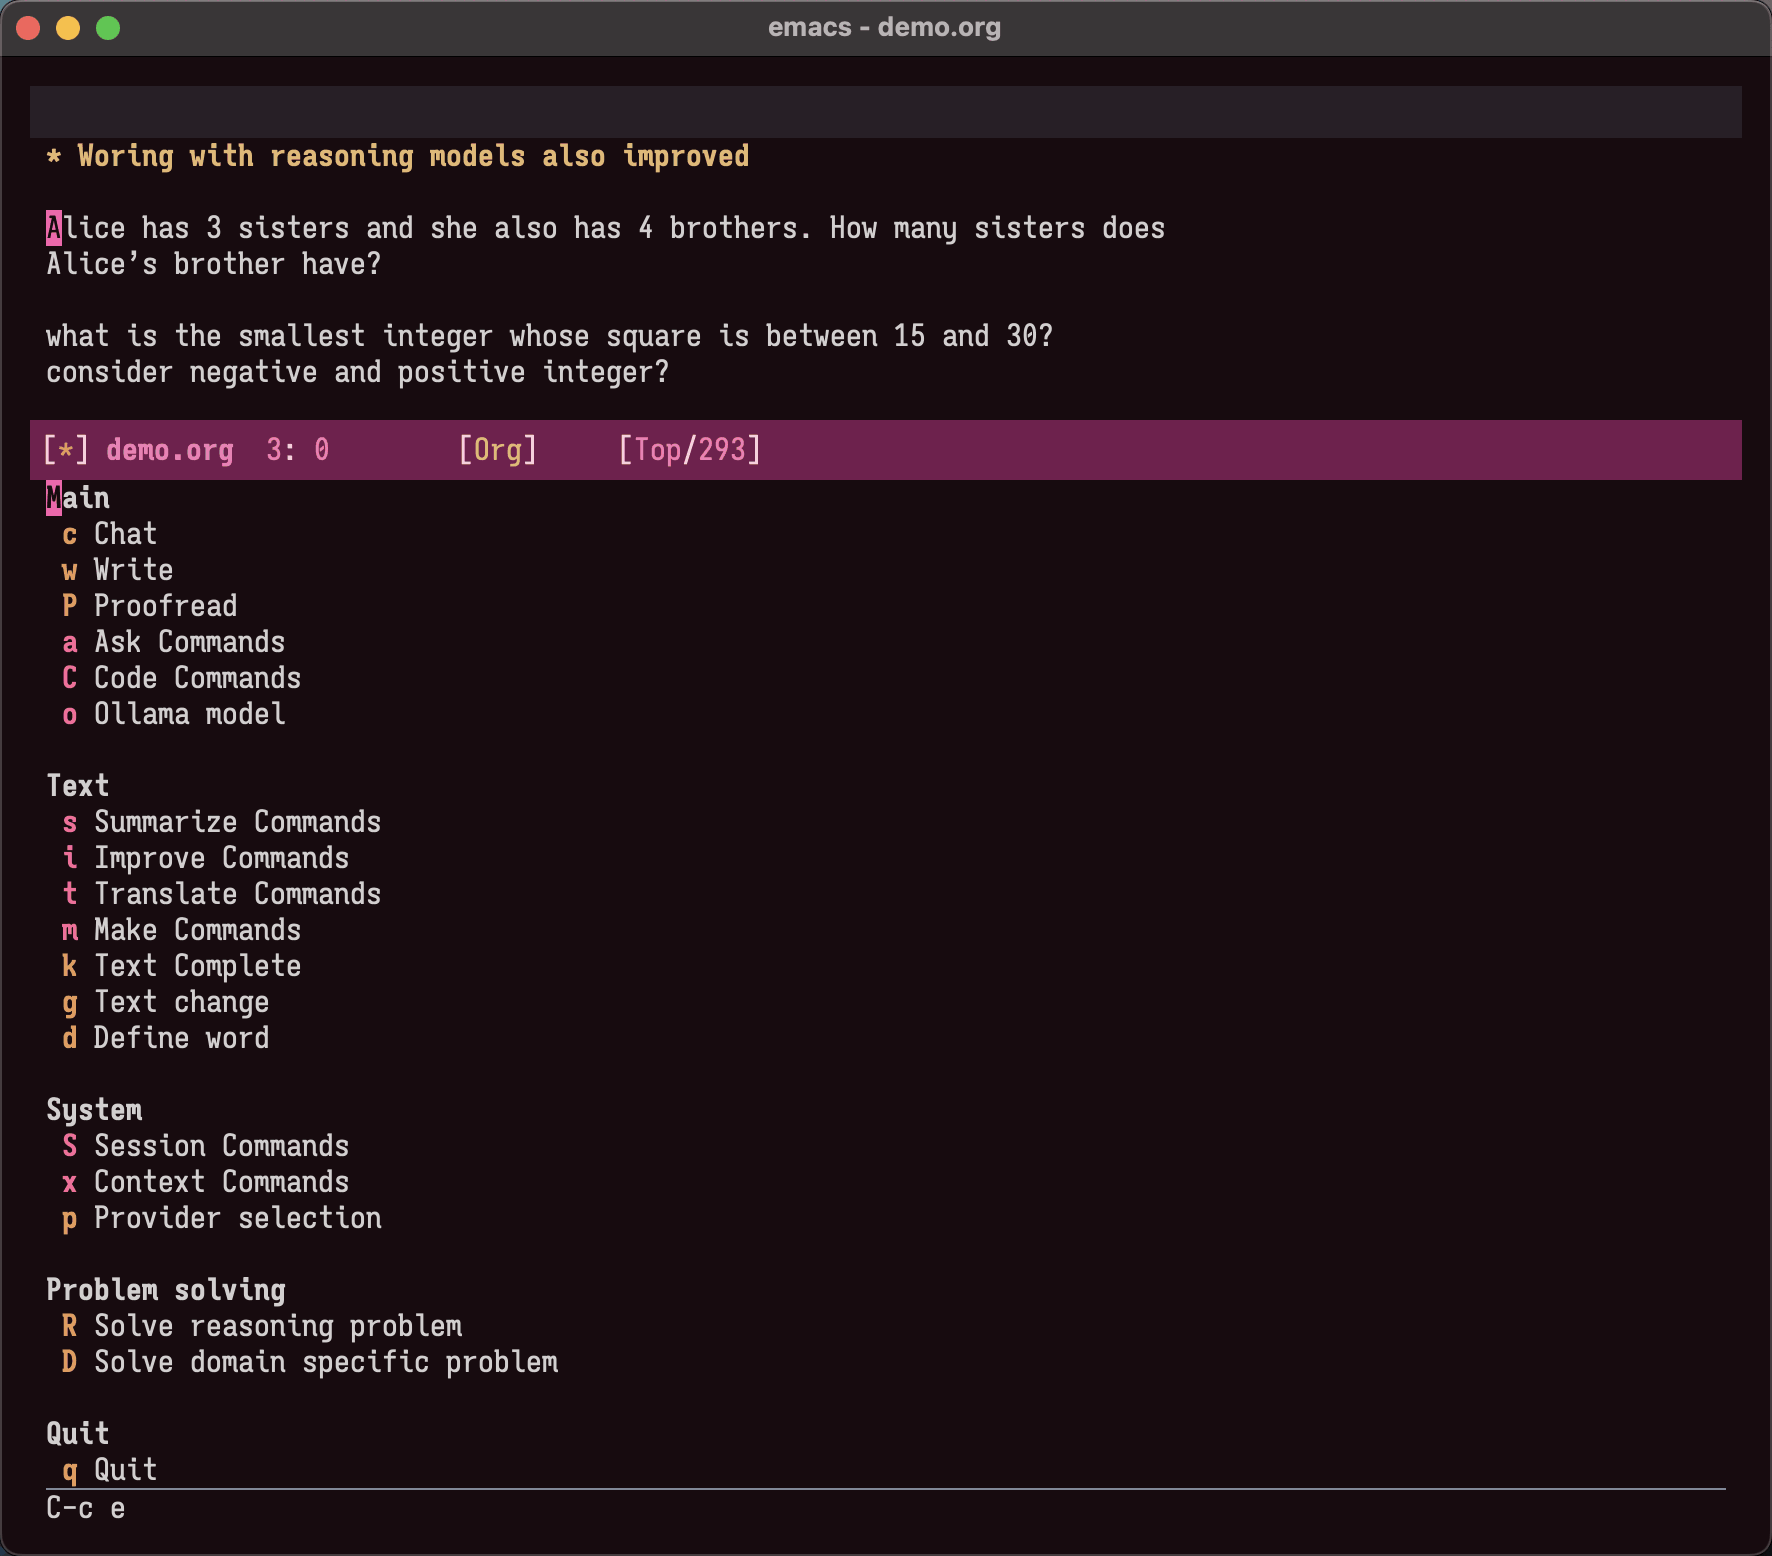
Task: Open "Translate Commands"
Action: [x=237, y=894]
